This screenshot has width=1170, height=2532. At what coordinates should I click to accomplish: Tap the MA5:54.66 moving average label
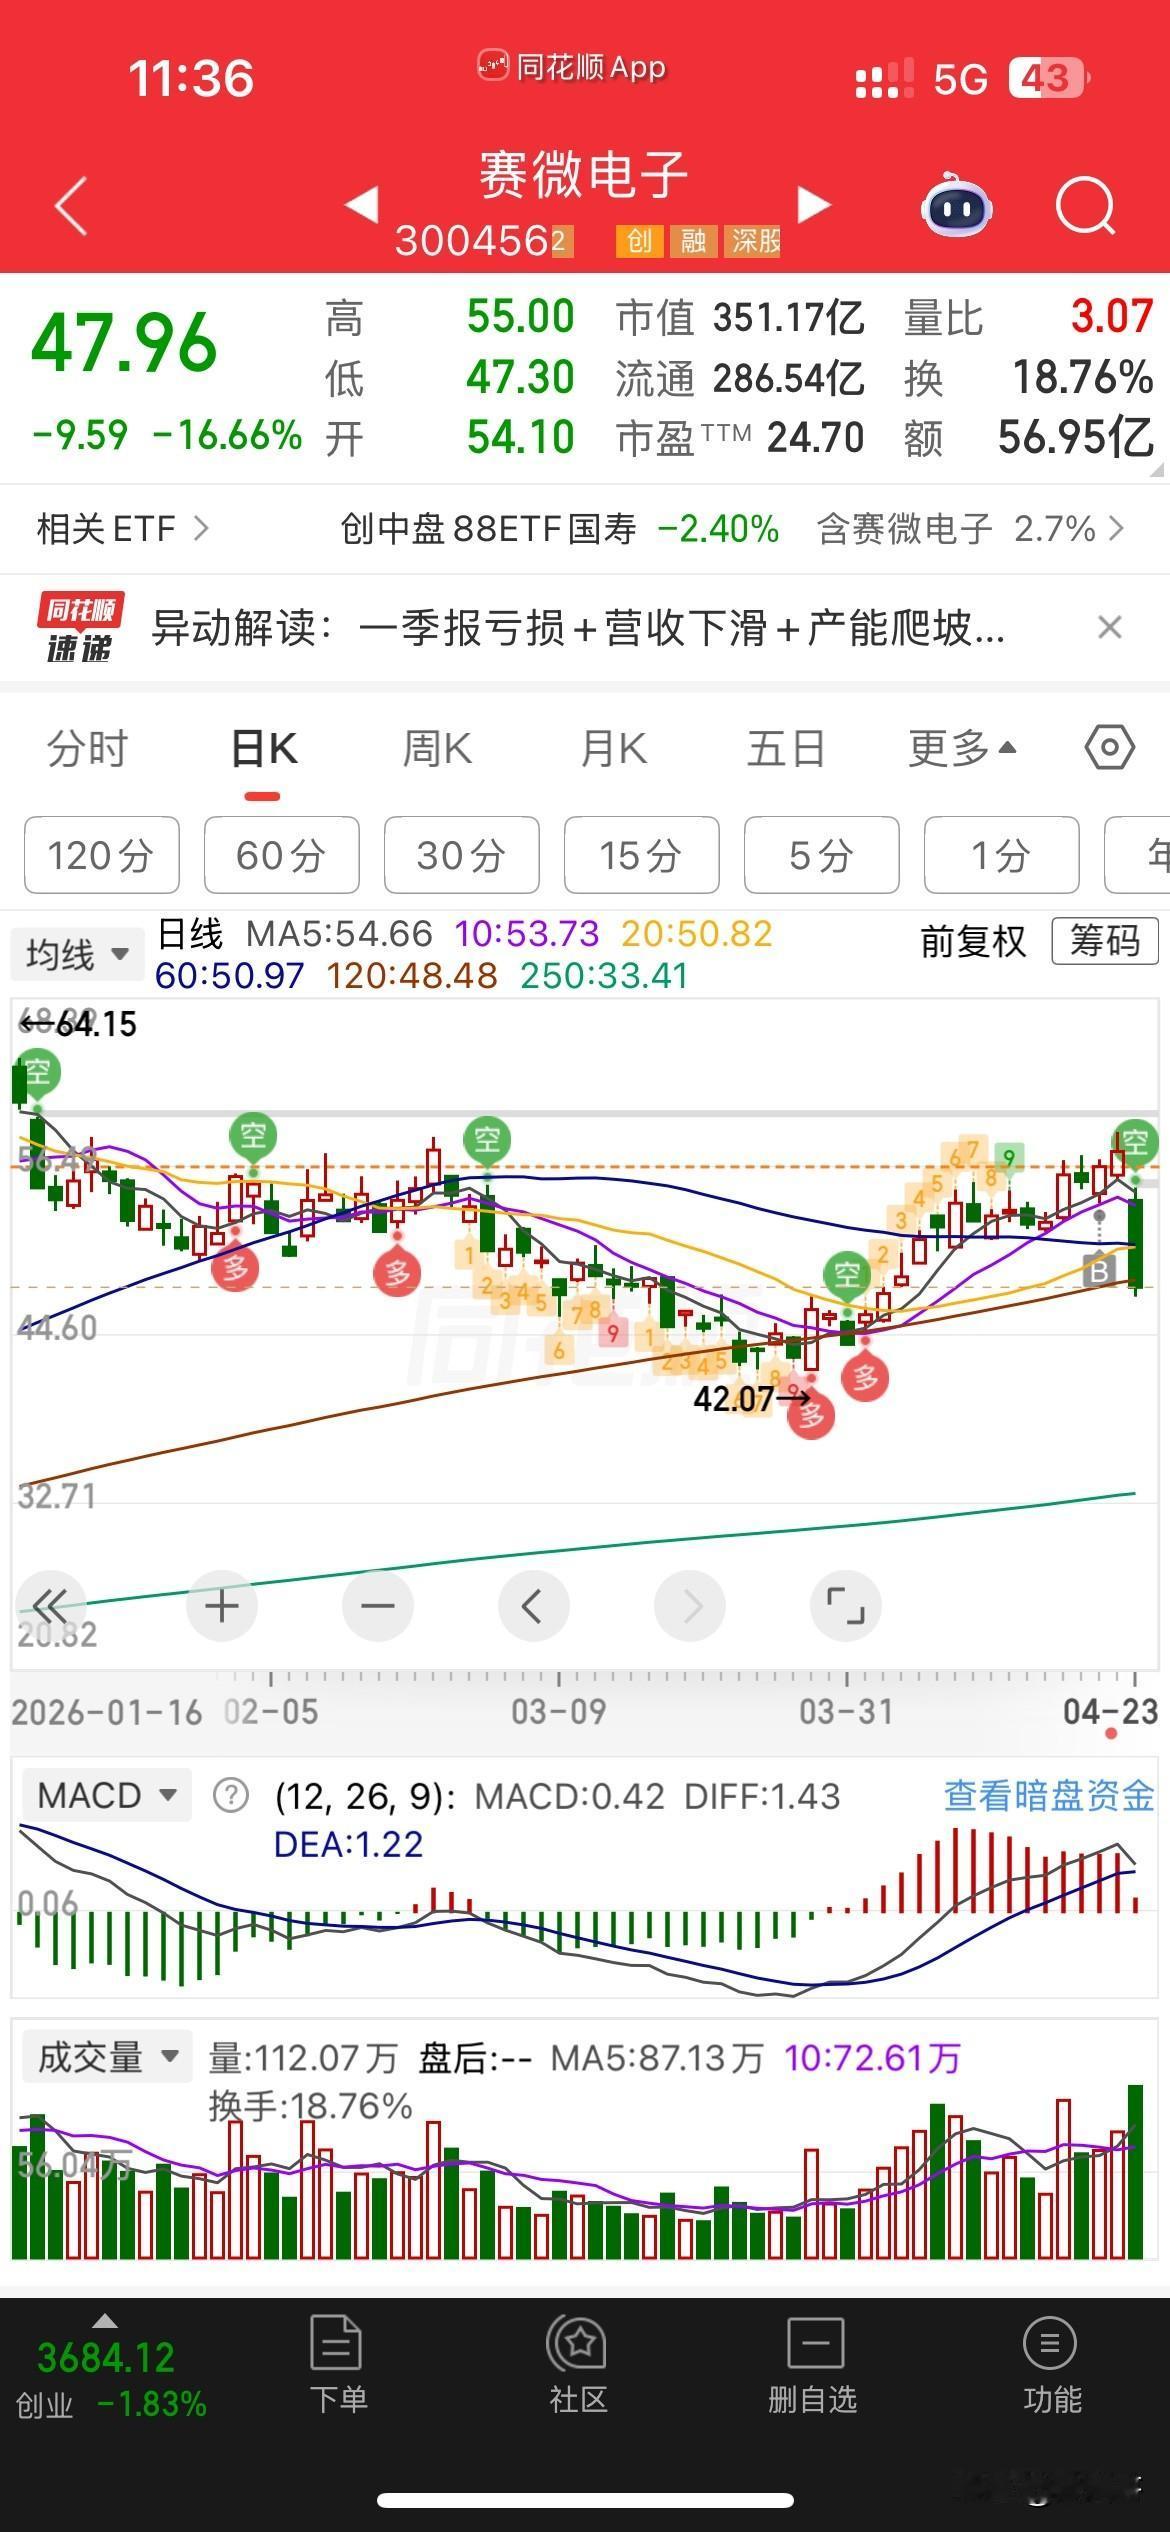[339, 934]
